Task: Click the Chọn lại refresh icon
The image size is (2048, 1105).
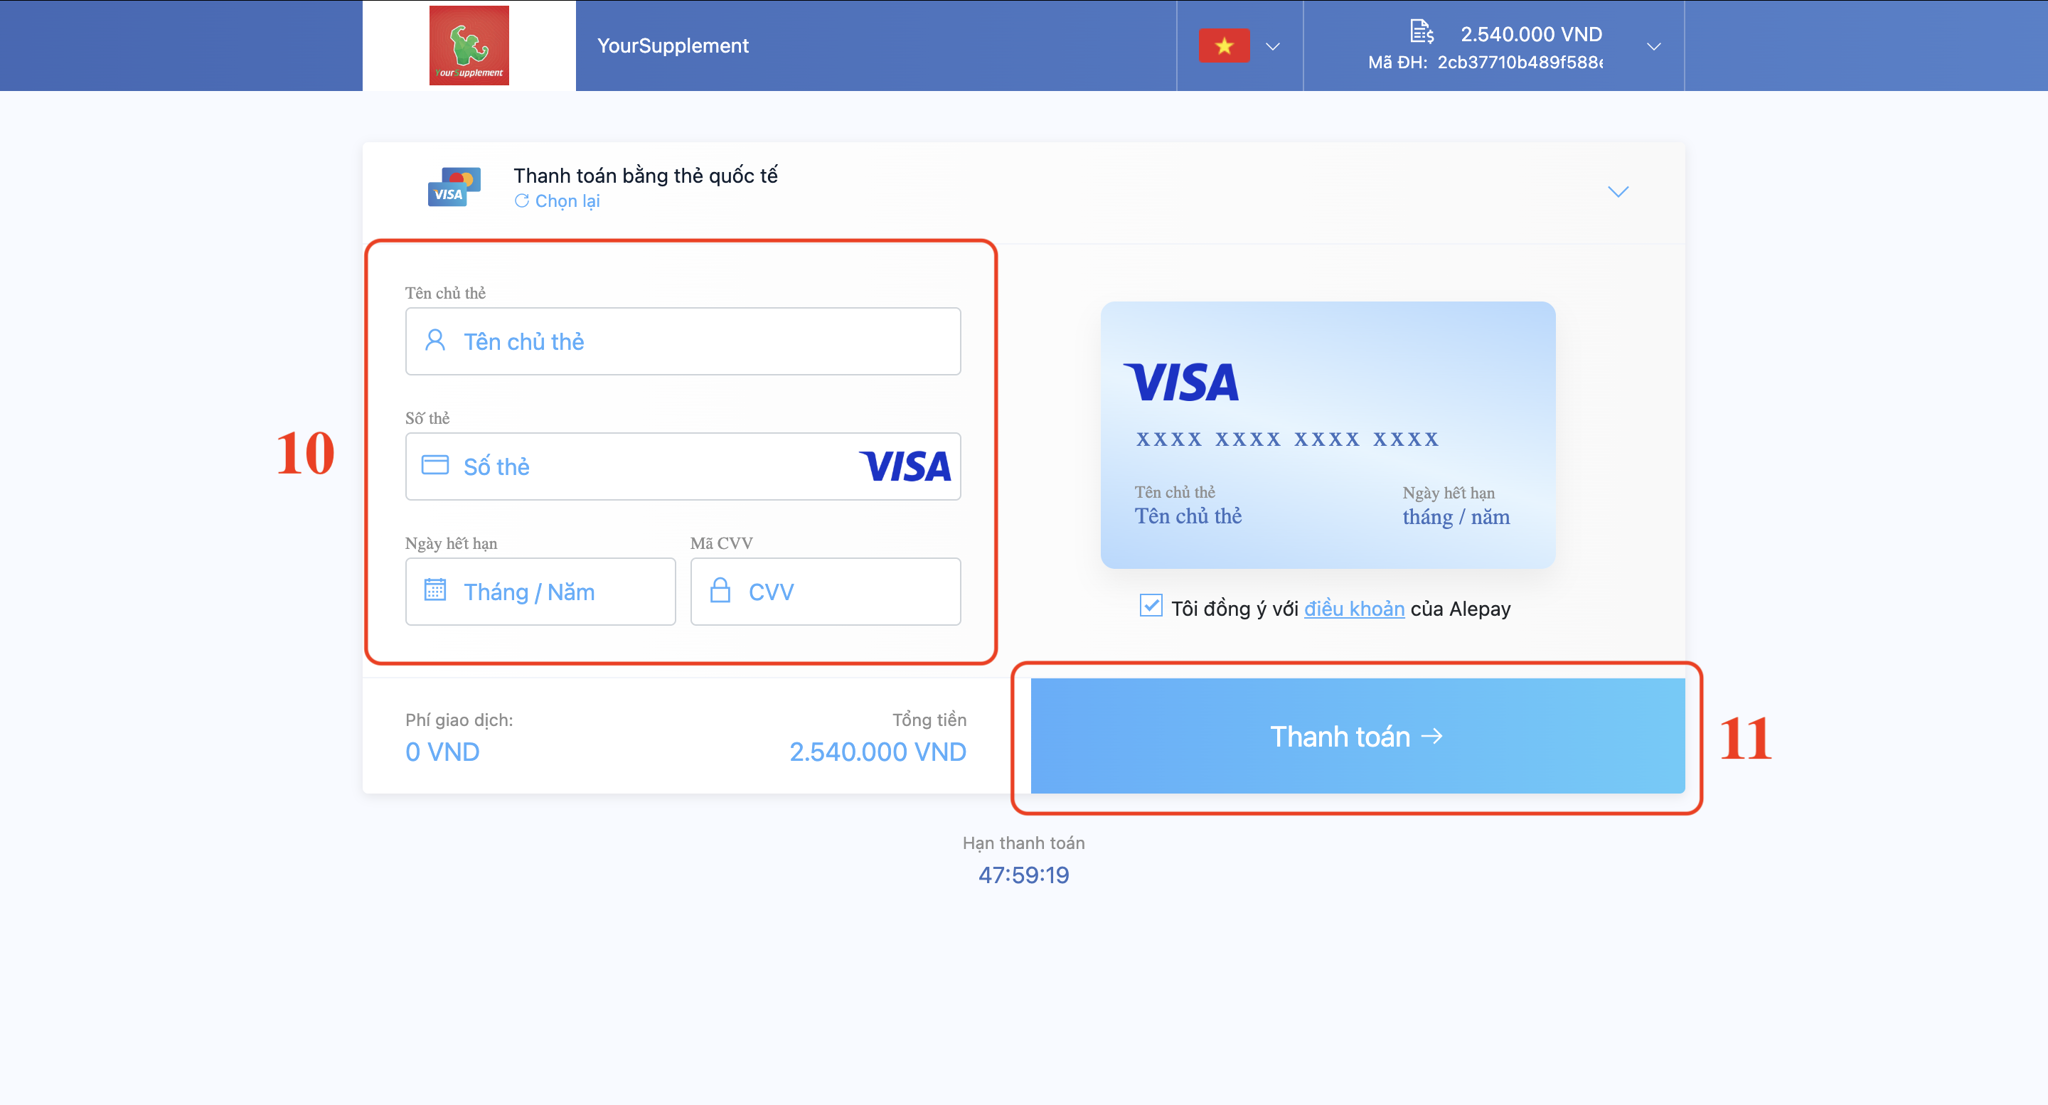Action: [521, 201]
